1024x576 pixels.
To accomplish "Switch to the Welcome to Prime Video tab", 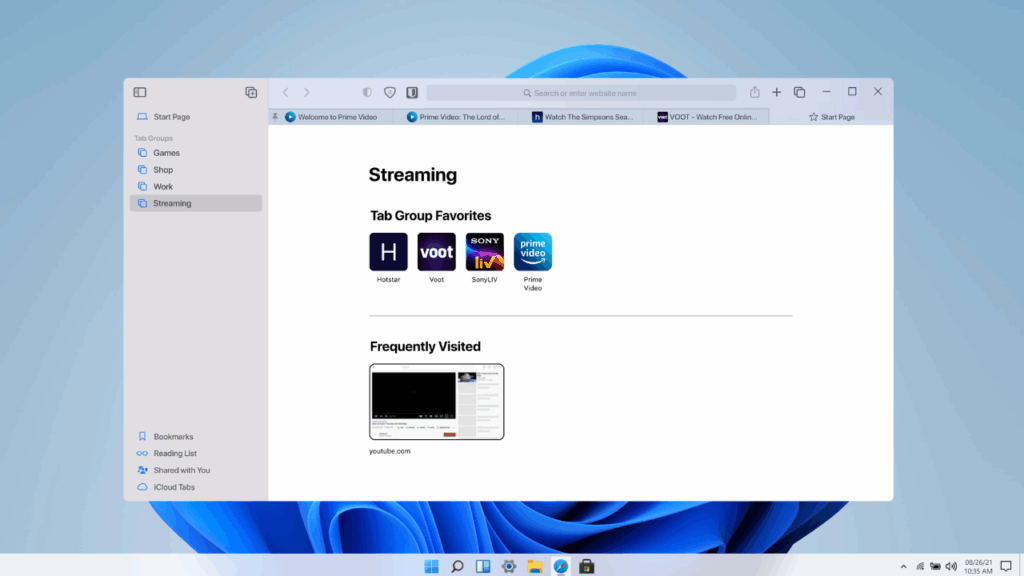I will [x=335, y=116].
